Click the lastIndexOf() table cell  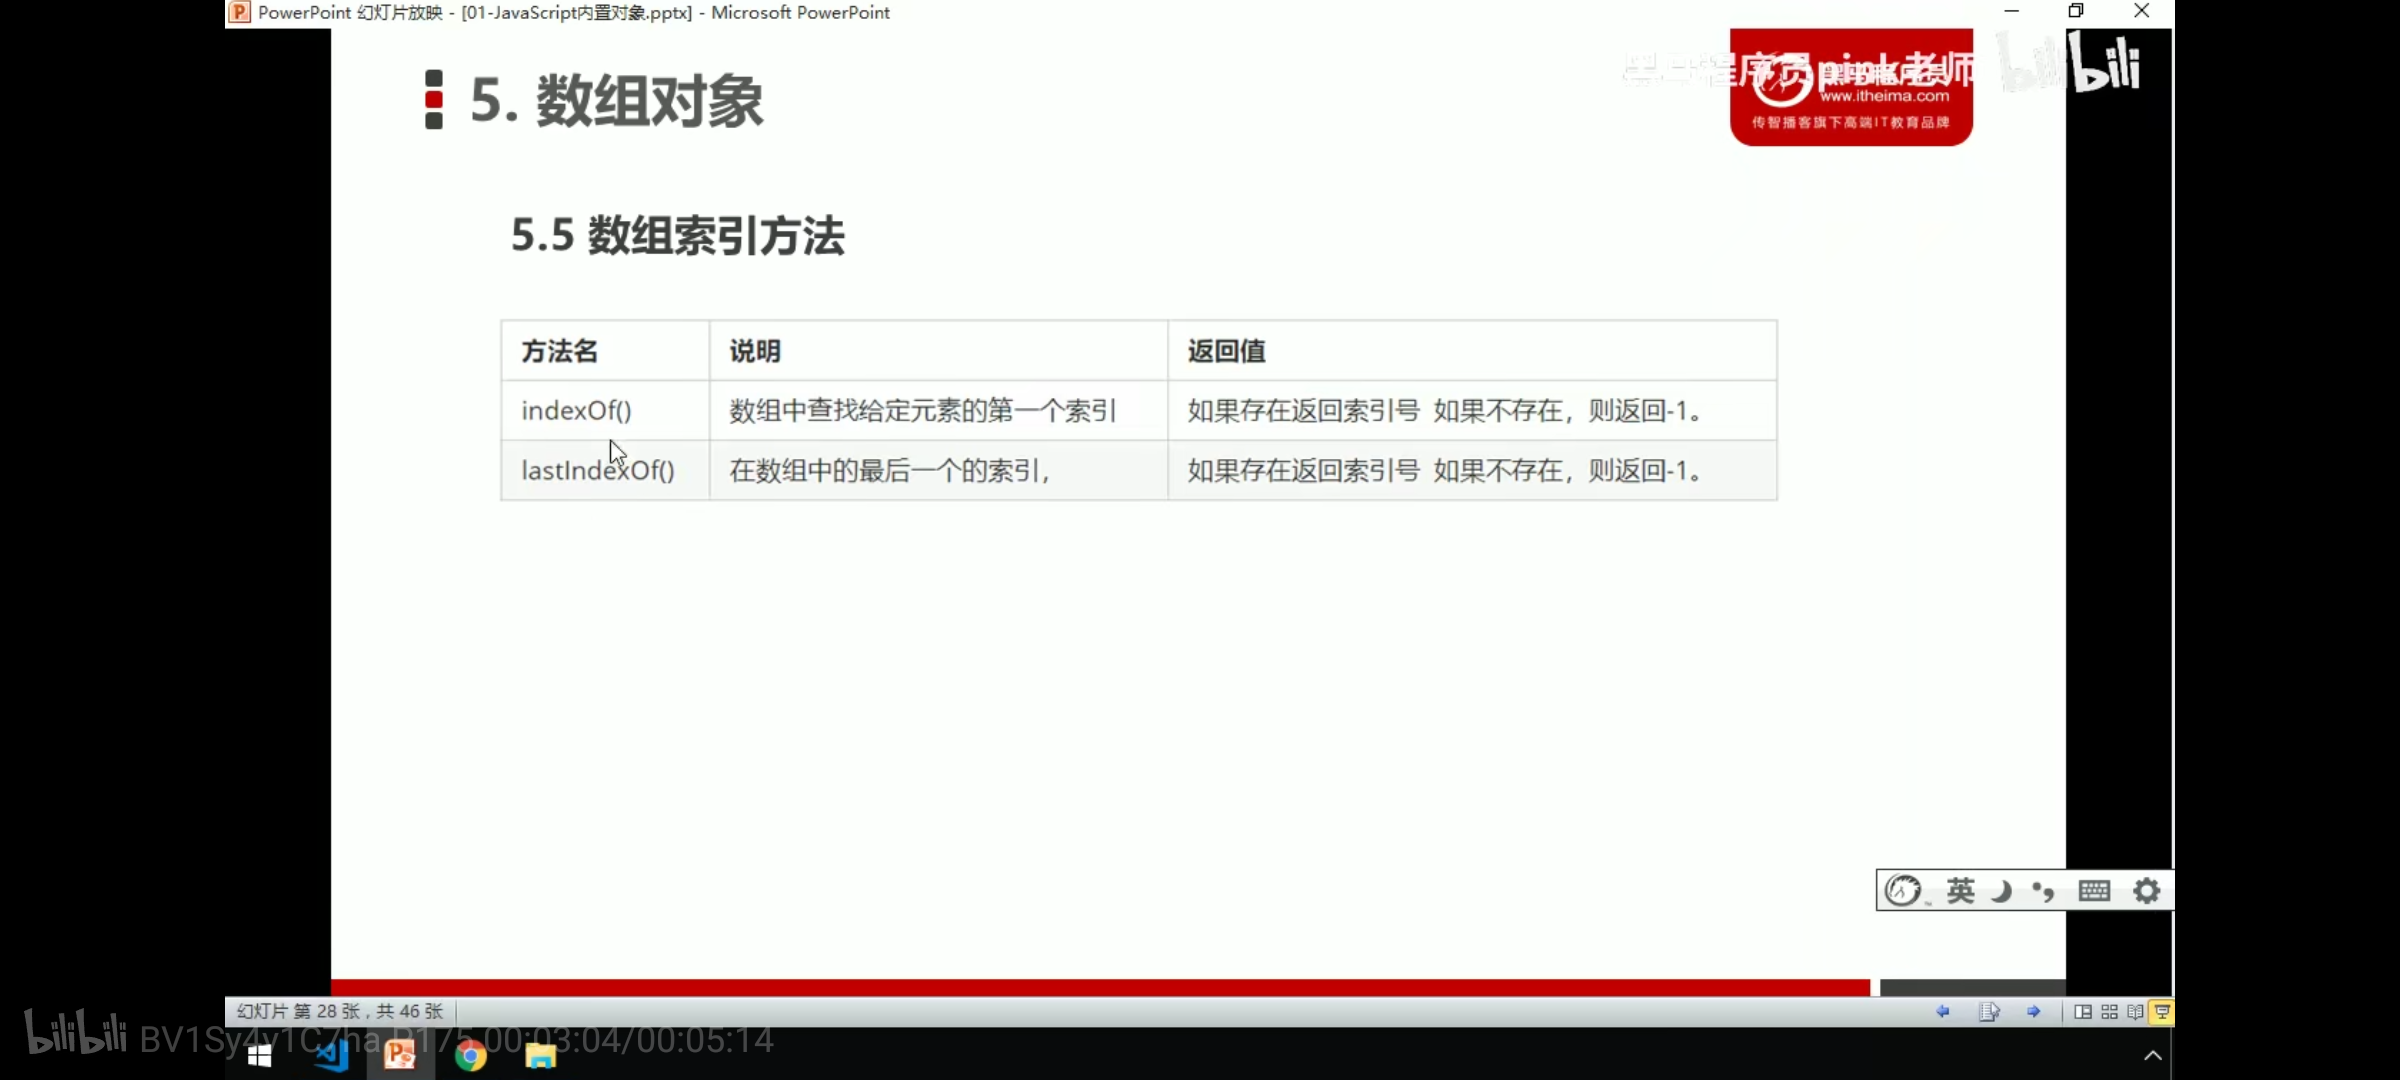598,470
